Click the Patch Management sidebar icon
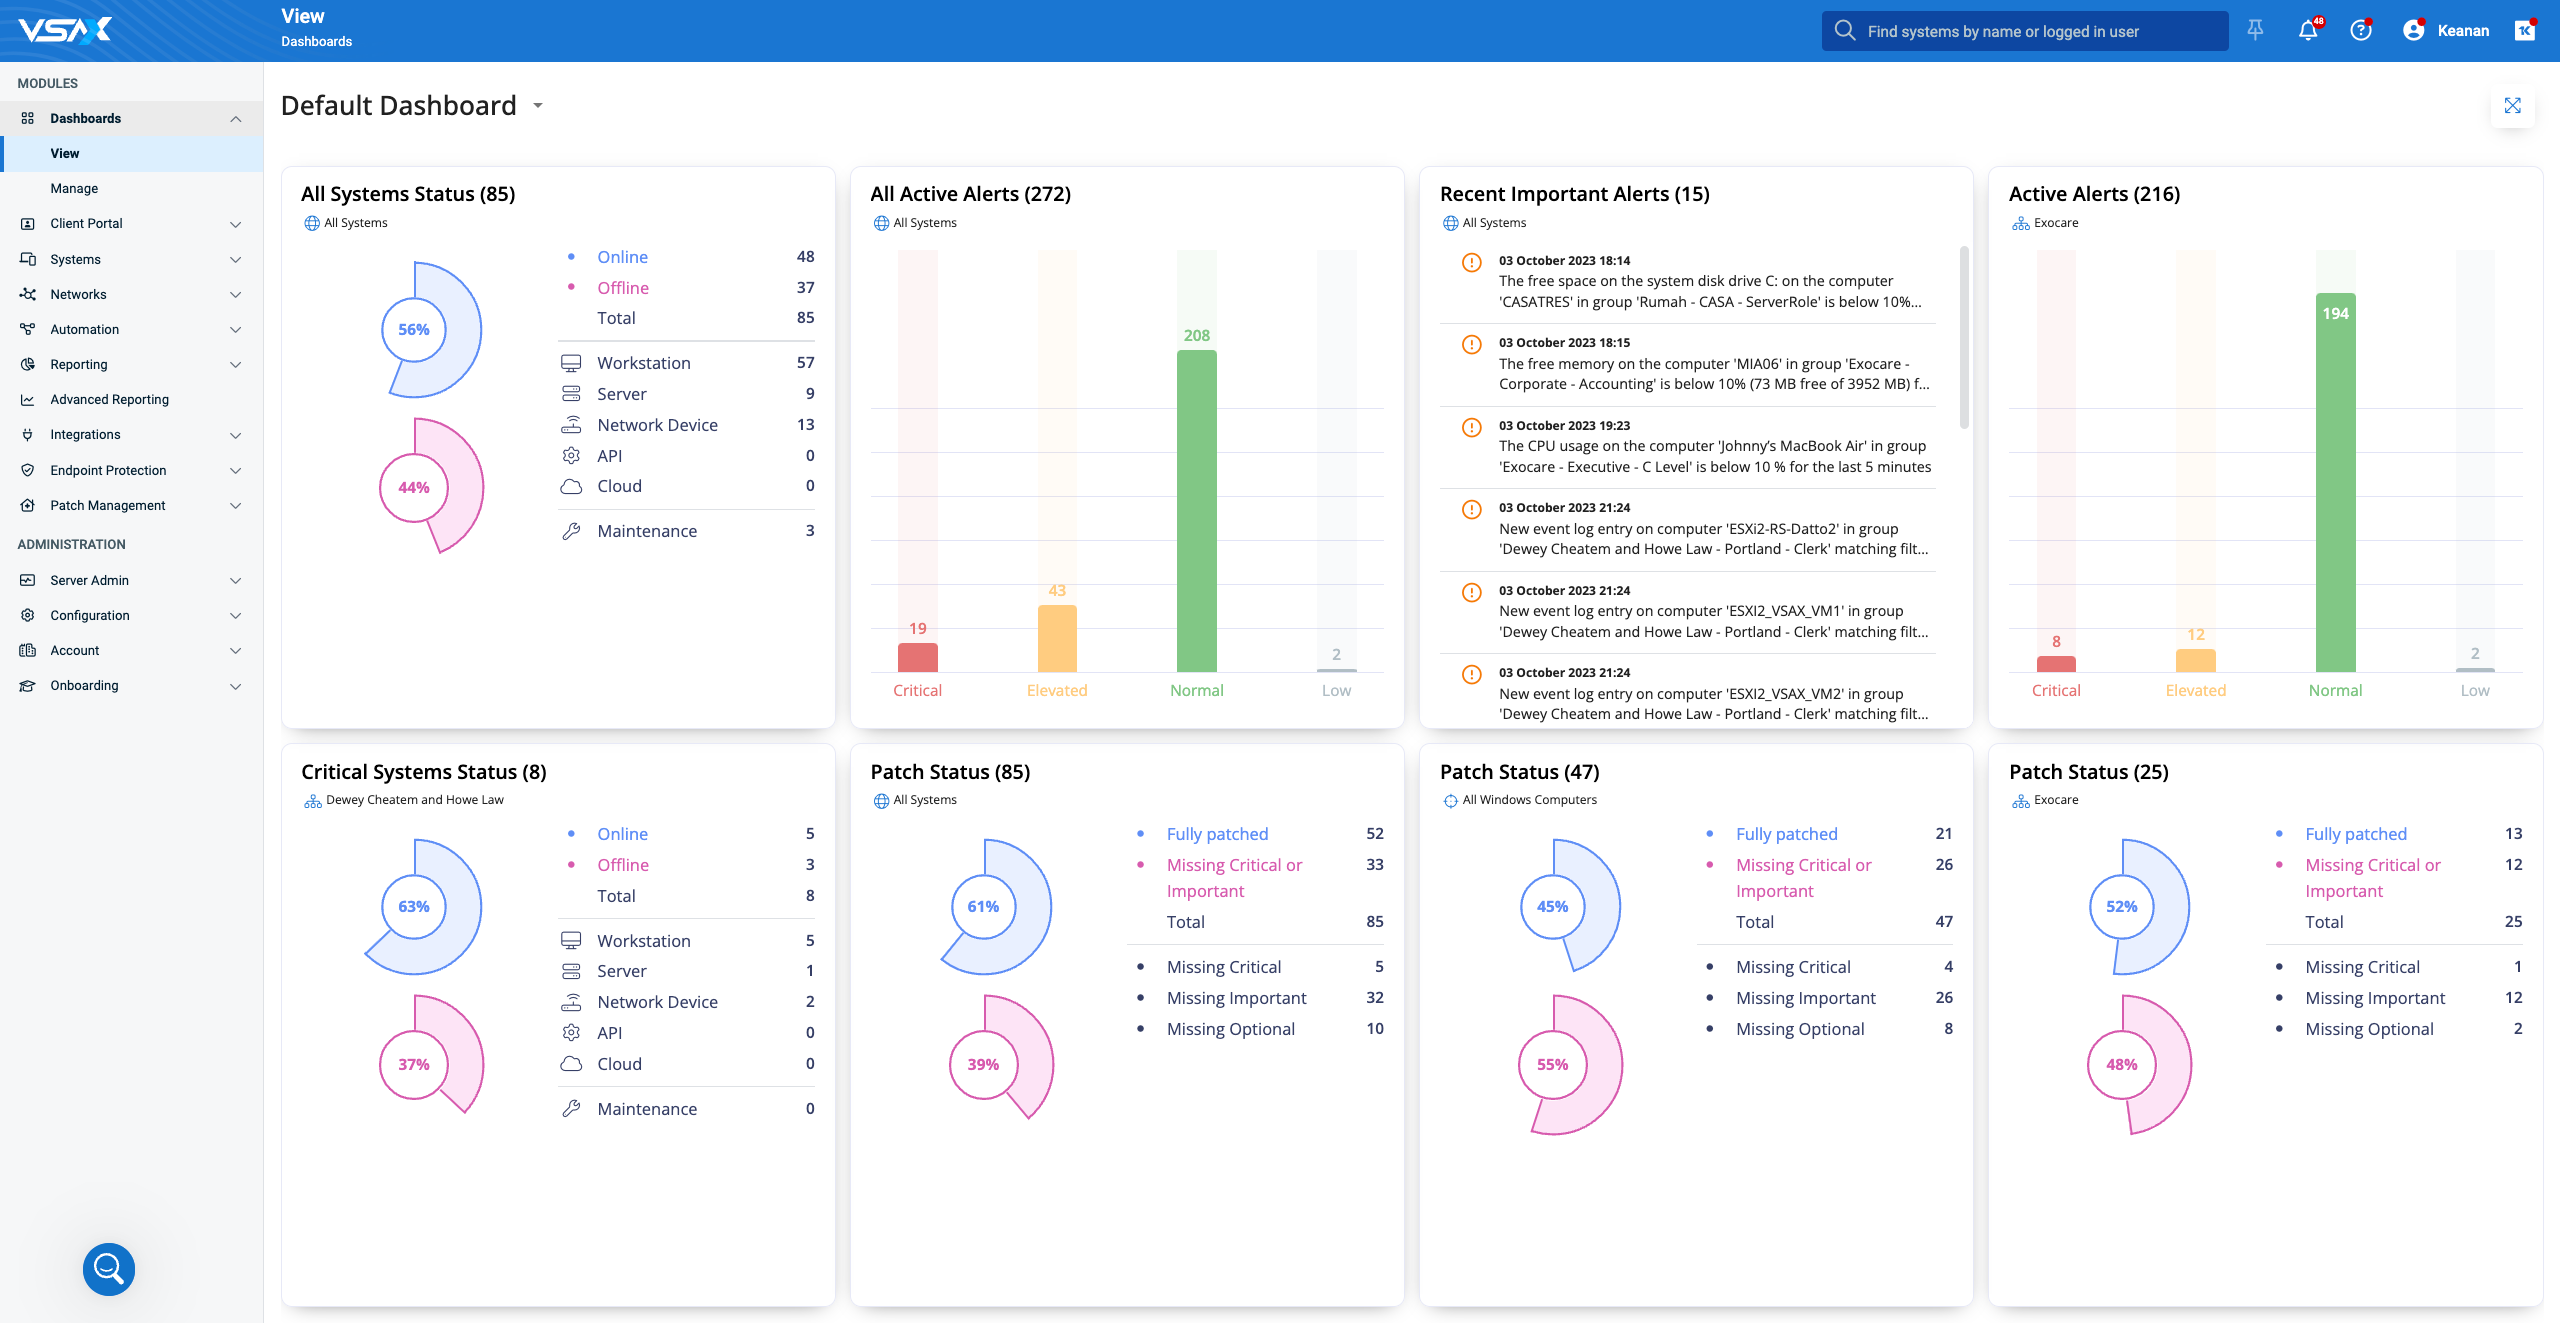Screen dimensions: 2560x1323 coord(28,505)
